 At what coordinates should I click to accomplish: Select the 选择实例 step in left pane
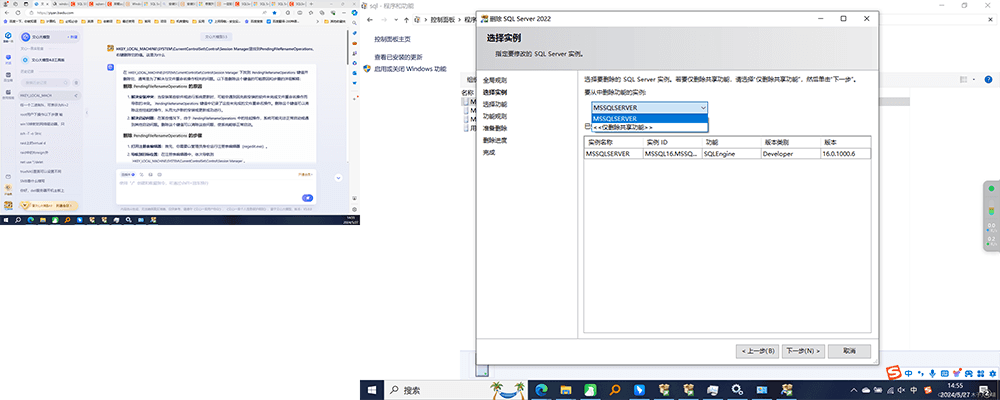pos(495,93)
